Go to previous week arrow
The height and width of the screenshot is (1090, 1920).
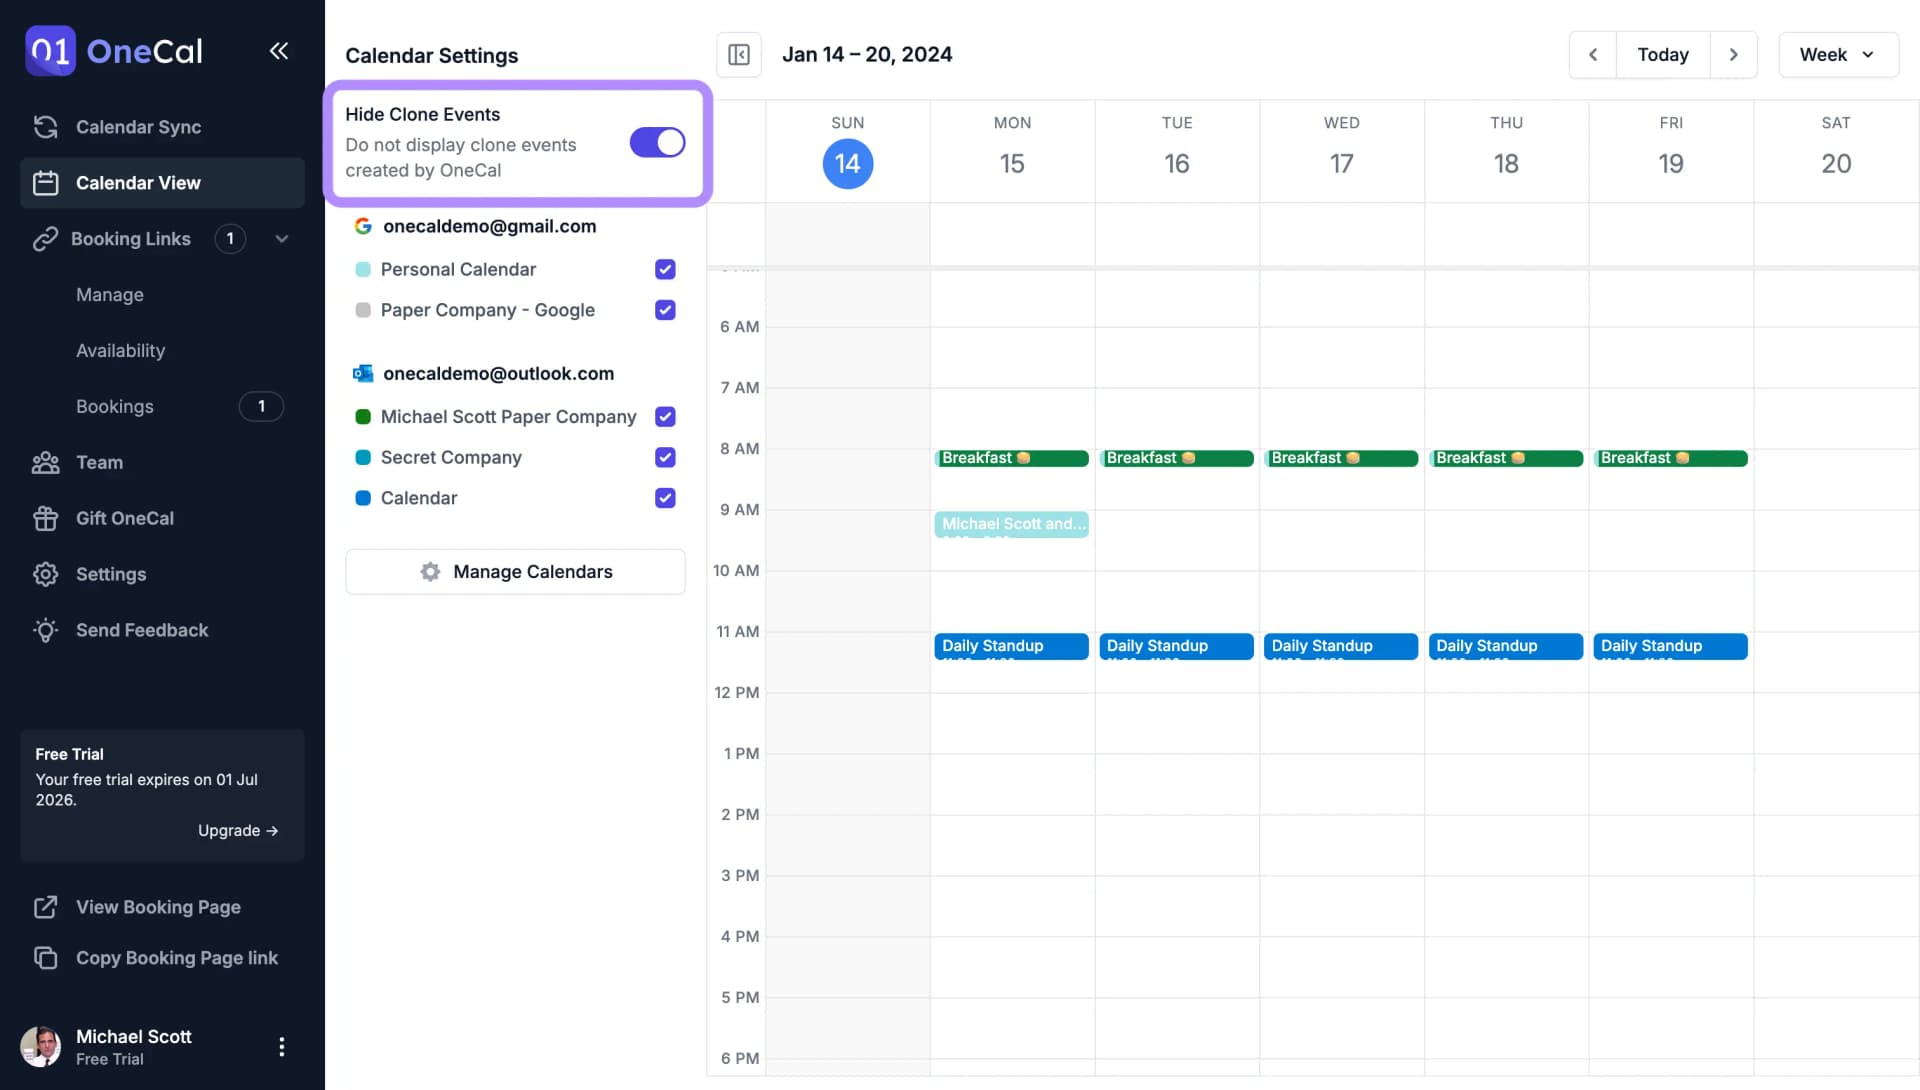[1593, 55]
